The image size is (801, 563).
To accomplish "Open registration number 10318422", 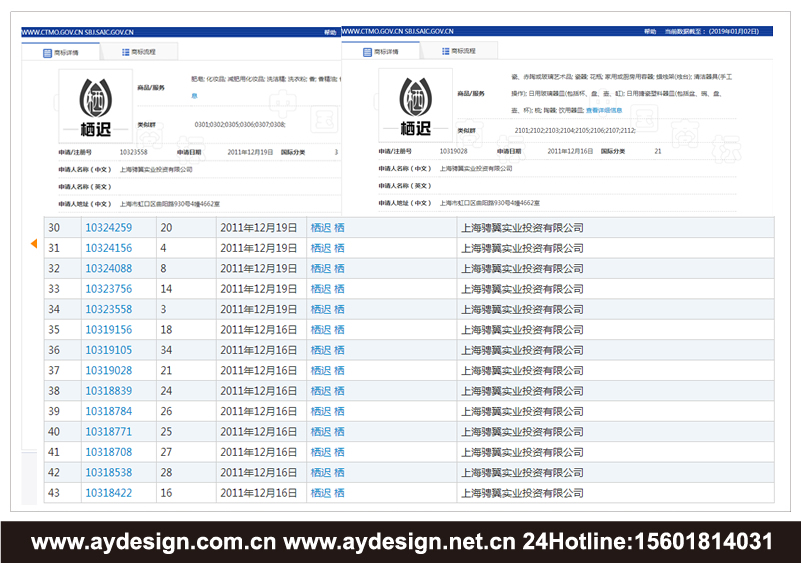I will click(x=108, y=493).
